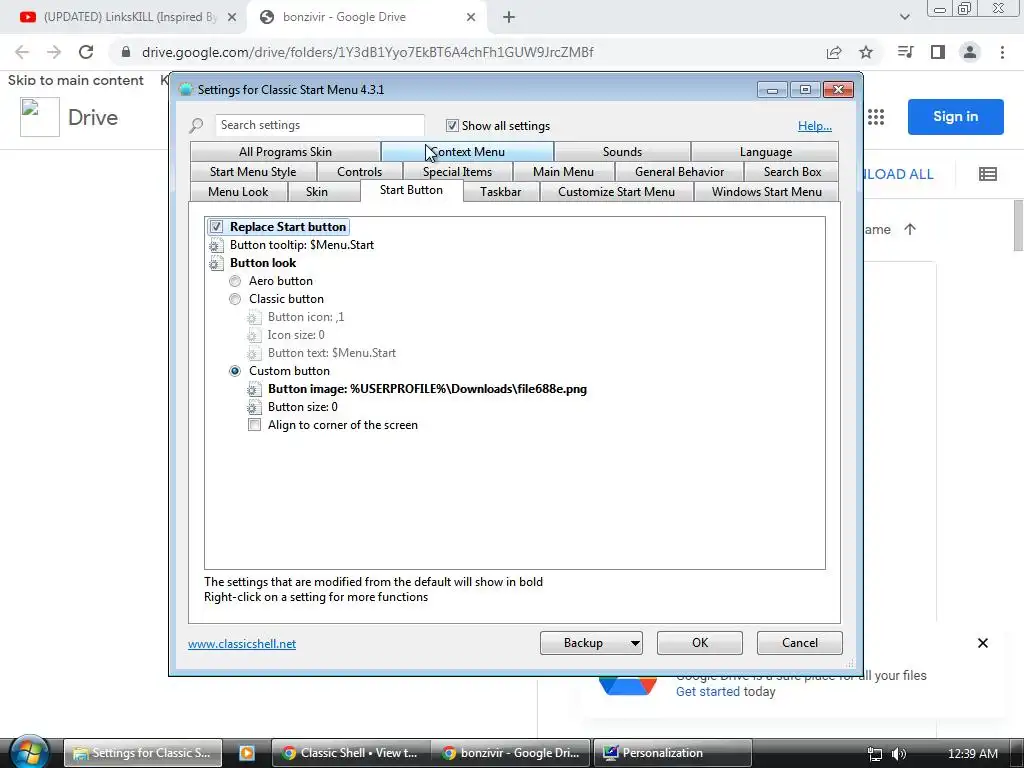Click the search magnifier icon in settings
The width and height of the screenshot is (1024, 768).
196,125
